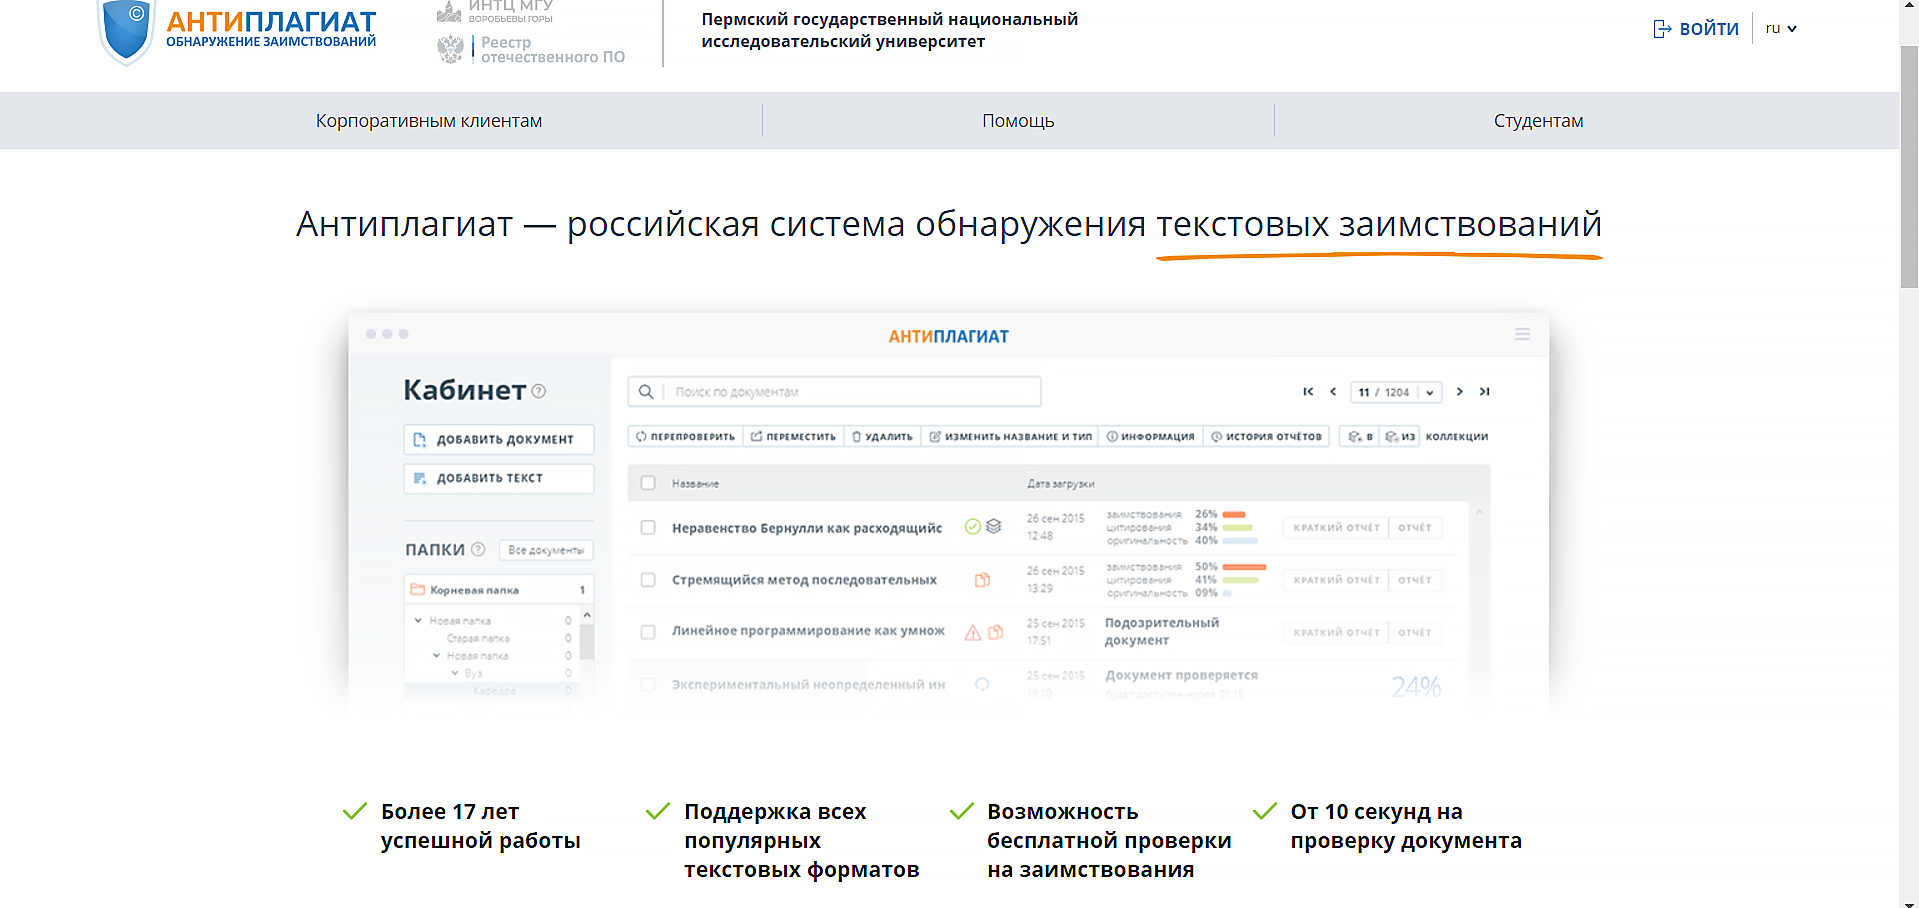This screenshot has width=1919, height=908.
Task: Go to first page arrow in preview
Action: [x=1308, y=392]
